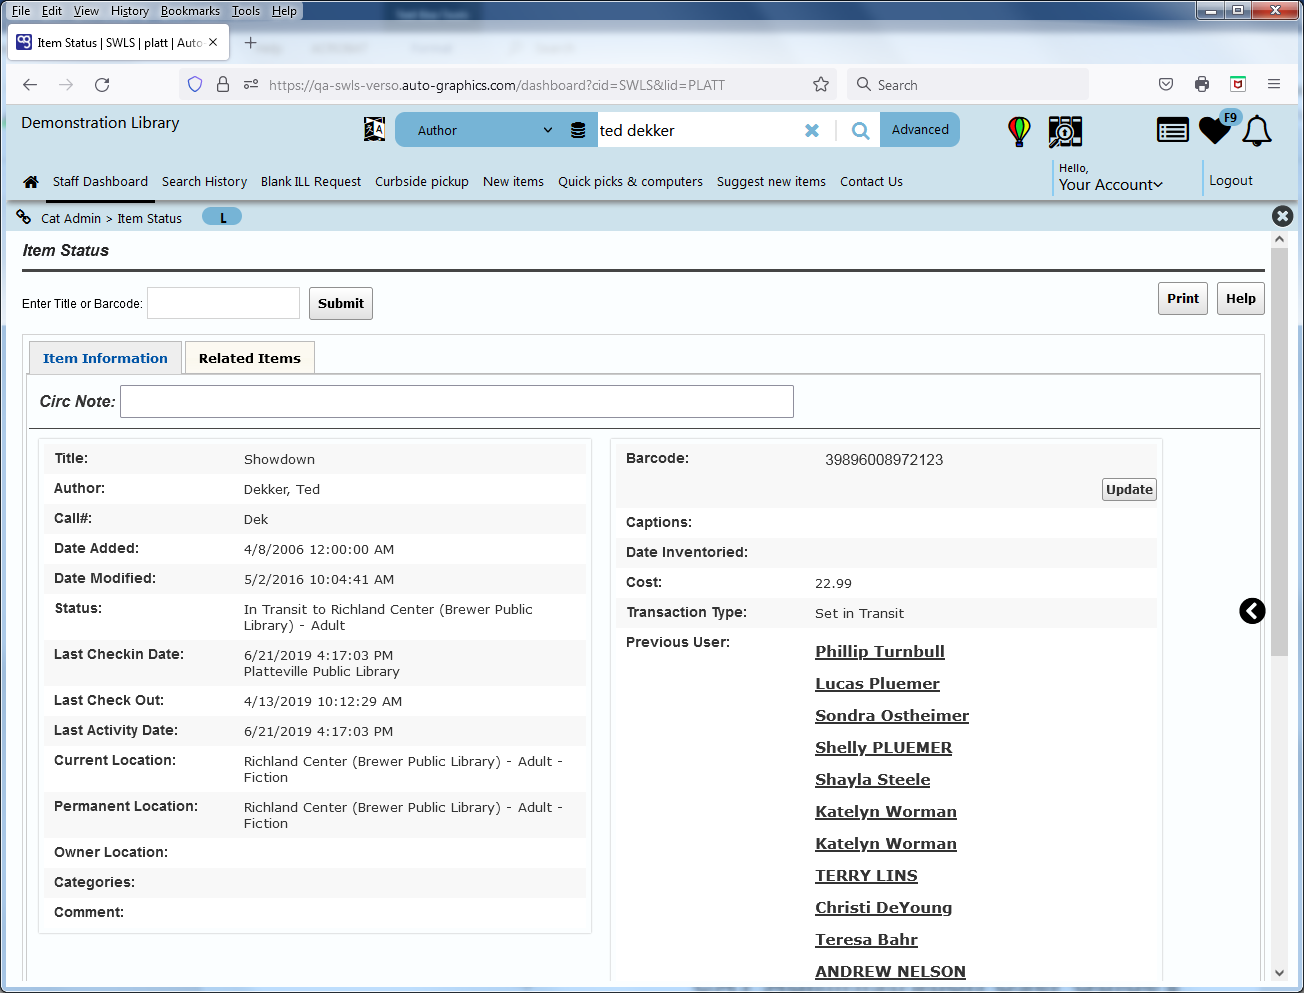
Task: Click the Update button under Barcode
Action: coord(1129,490)
